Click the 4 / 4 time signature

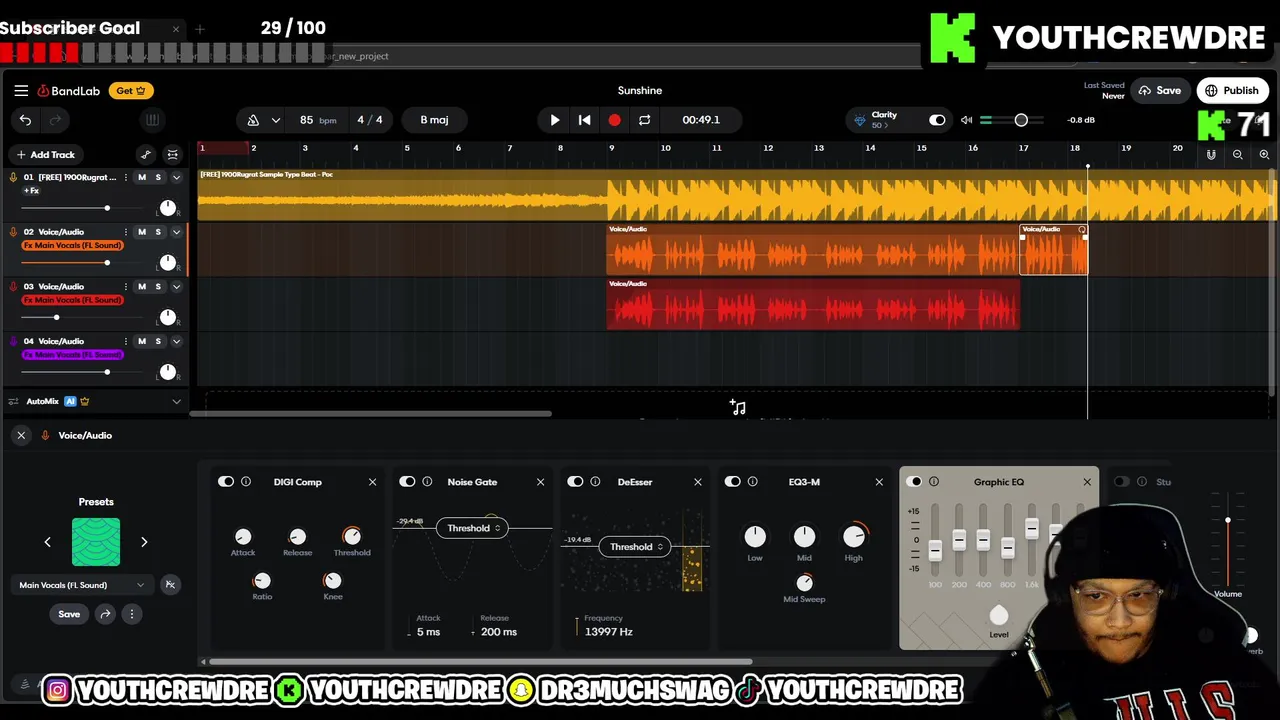(370, 120)
